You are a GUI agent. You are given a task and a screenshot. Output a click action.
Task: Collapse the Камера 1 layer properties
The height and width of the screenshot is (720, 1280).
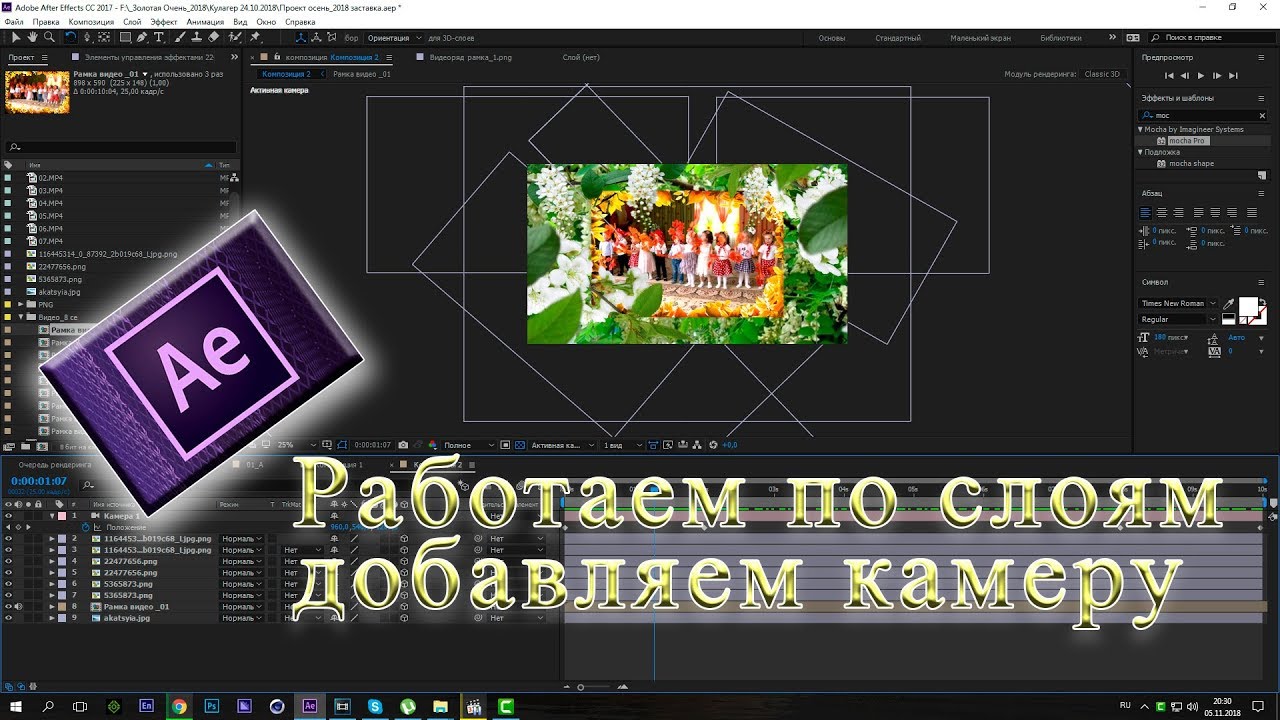(52, 516)
